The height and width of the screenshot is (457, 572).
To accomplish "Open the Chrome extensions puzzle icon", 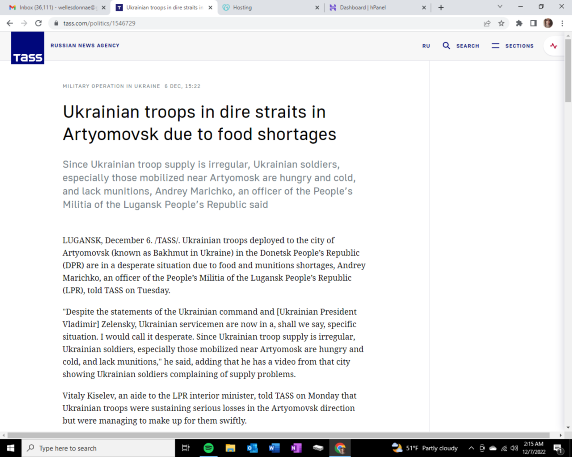I will [x=519, y=23].
